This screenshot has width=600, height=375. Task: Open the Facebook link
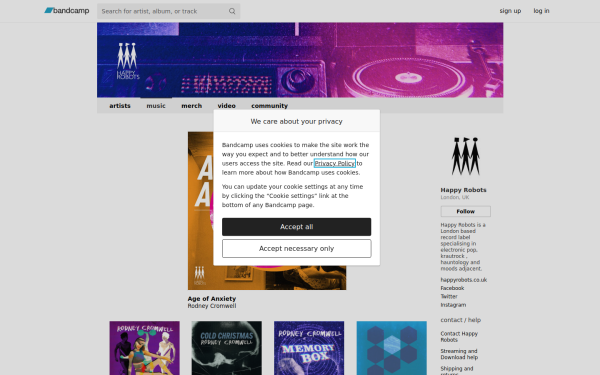452,288
